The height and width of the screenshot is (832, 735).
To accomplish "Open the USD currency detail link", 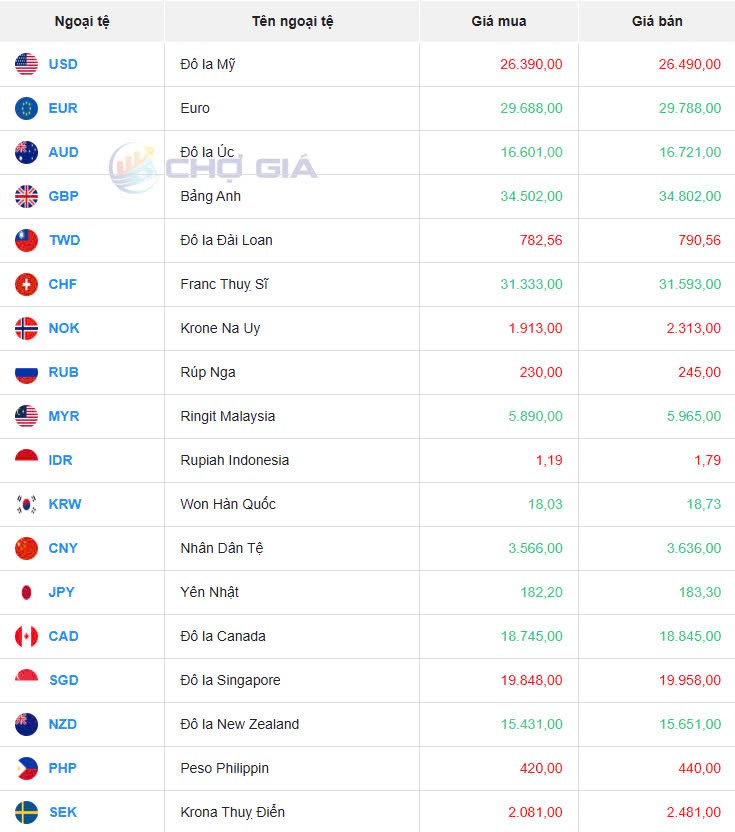I will (64, 64).
